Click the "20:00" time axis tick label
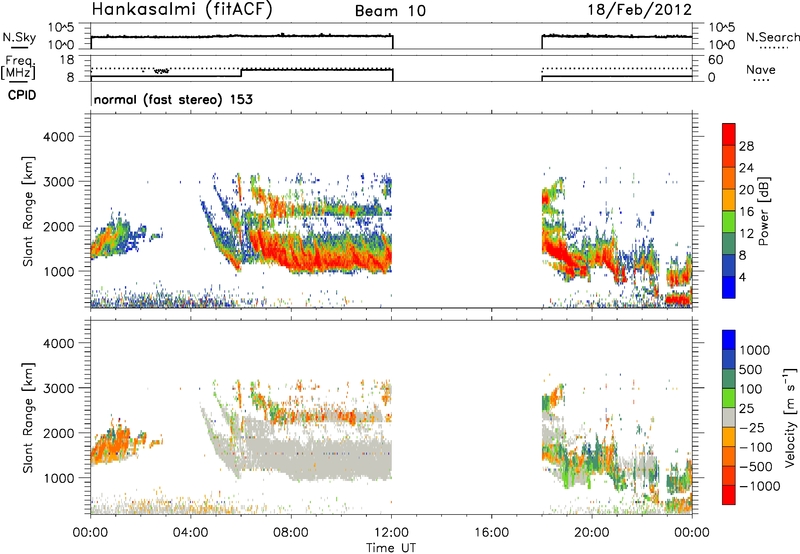Image resolution: width=800 pixels, height=554 pixels. click(x=592, y=533)
